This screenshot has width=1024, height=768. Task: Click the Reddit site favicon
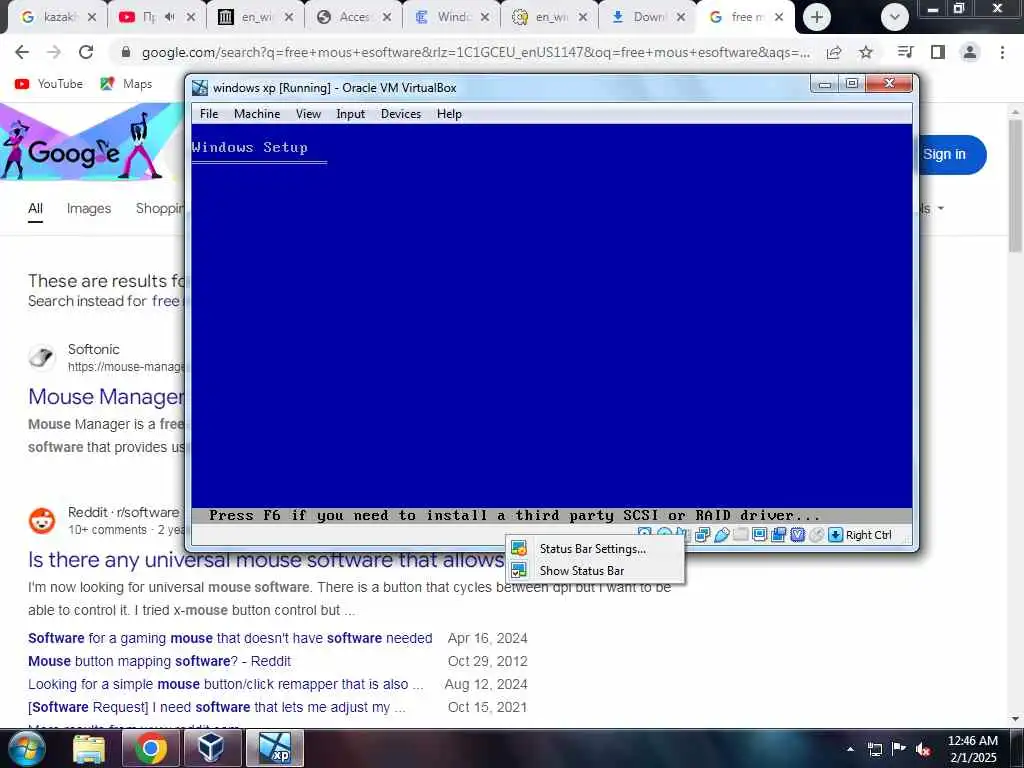pyautogui.click(x=42, y=520)
